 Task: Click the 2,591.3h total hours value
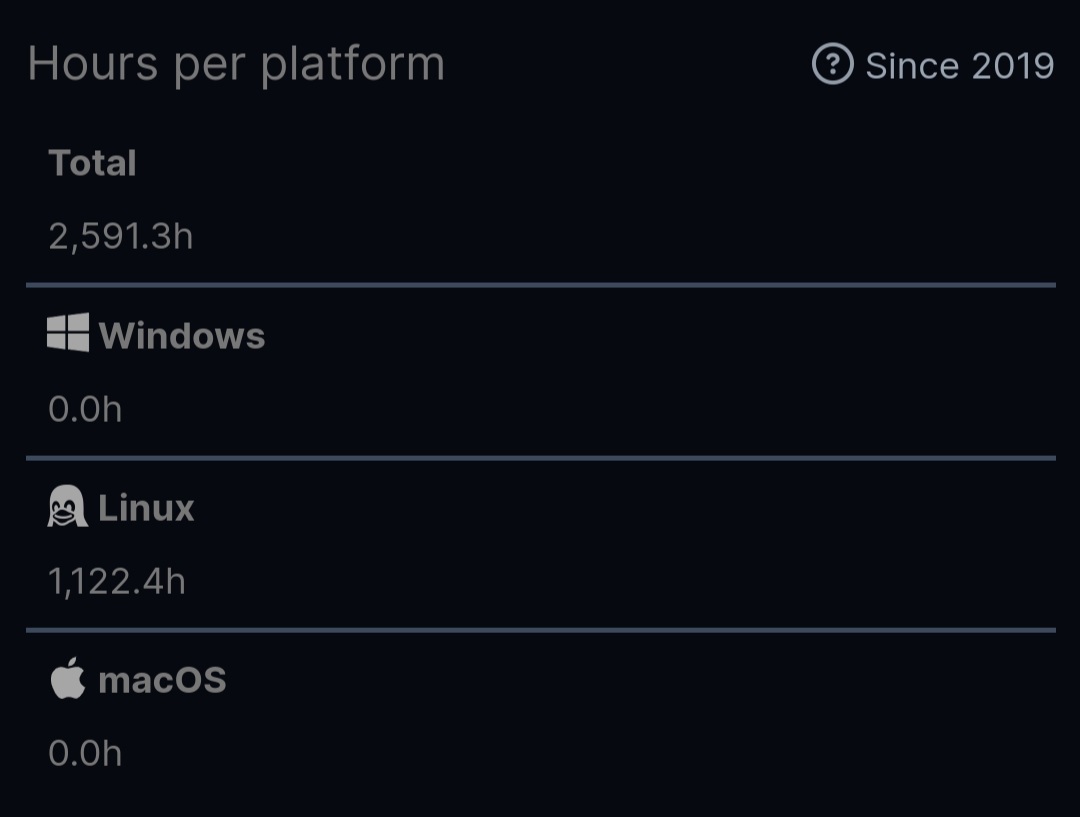[121, 236]
